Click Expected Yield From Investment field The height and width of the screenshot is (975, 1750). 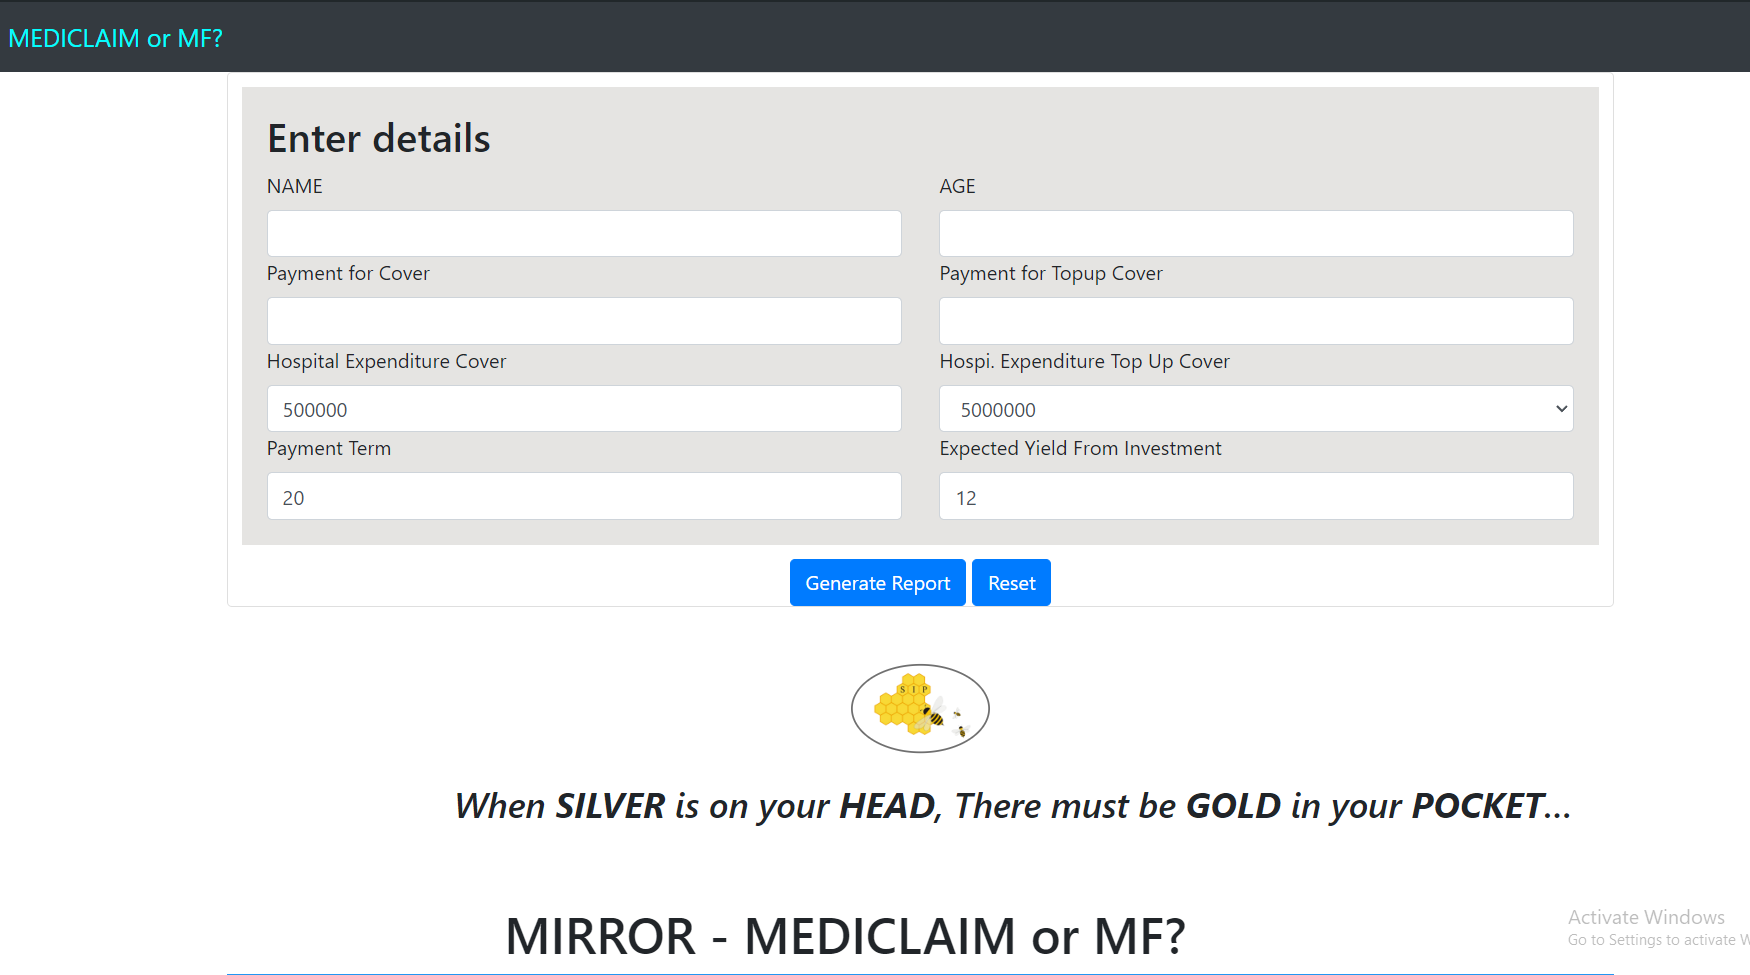[x=1255, y=497]
